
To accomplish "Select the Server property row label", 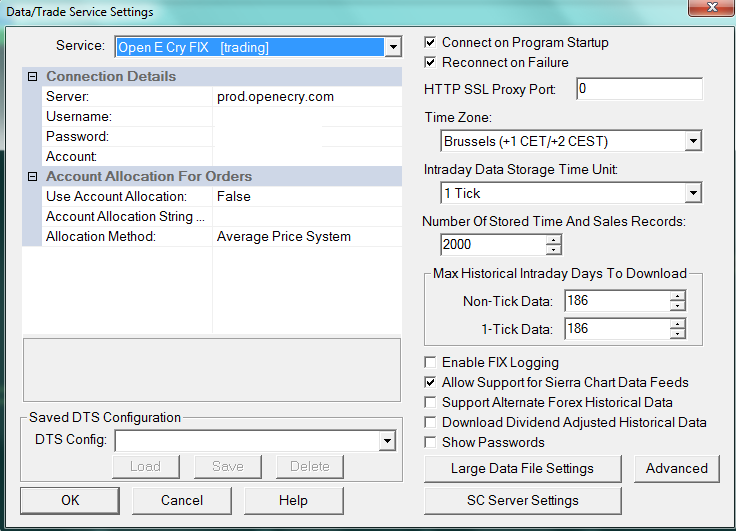I will (68, 97).
